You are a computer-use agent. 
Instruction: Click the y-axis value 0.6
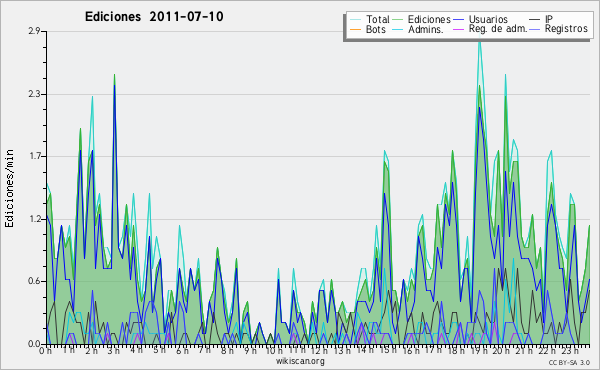click(34, 281)
